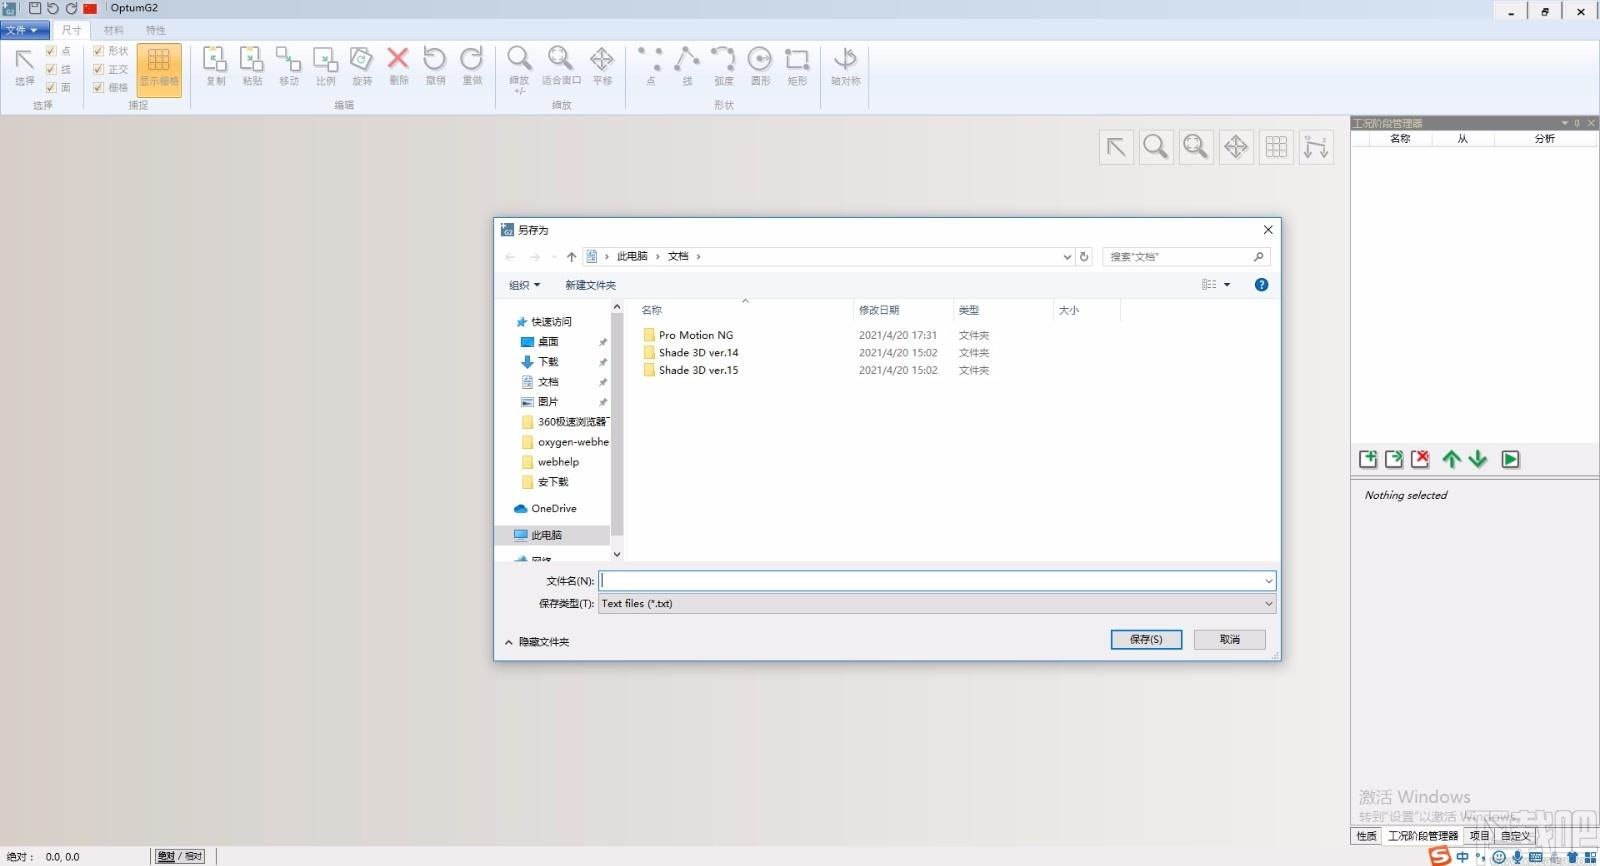Image resolution: width=1600 pixels, height=866 pixels.
Task: Click the dialog refresh button
Action: click(1084, 257)
